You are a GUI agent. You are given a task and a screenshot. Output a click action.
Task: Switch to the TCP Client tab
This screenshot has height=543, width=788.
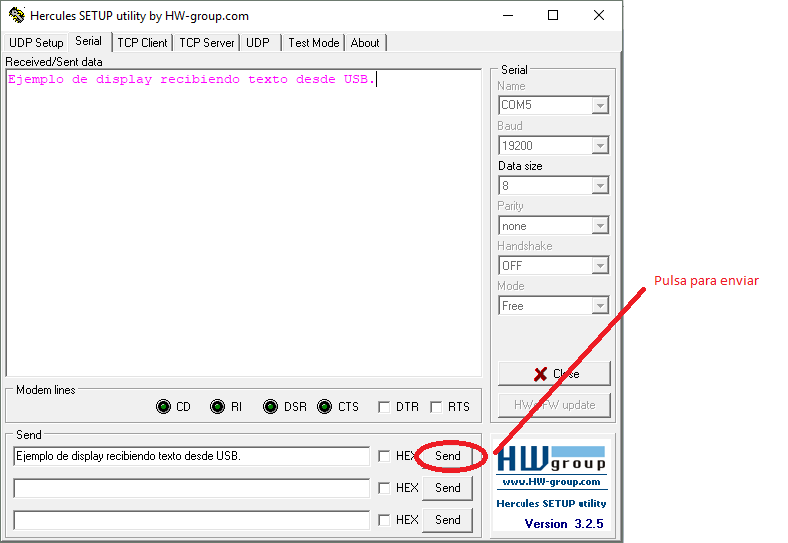[142, 43]
